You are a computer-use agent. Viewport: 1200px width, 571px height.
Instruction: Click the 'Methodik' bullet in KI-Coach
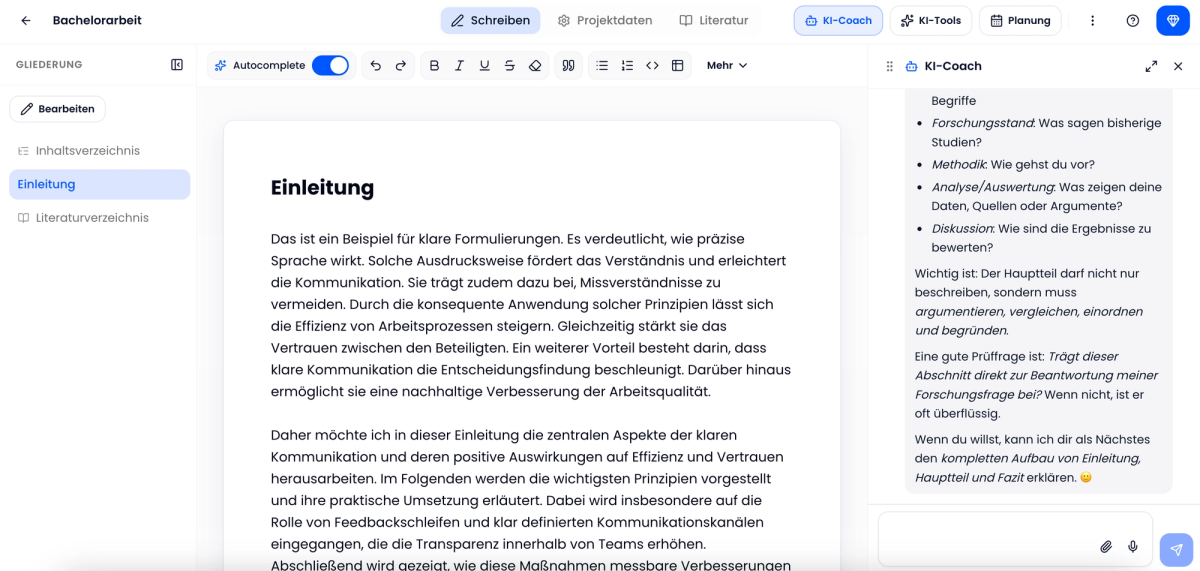1013,164
